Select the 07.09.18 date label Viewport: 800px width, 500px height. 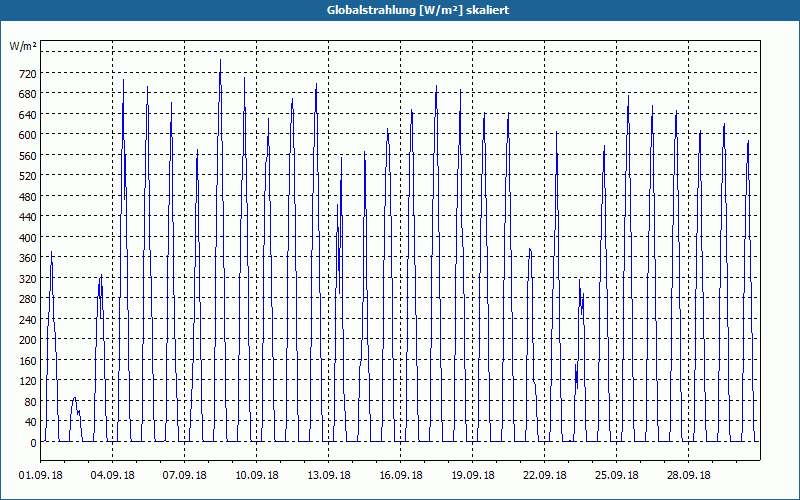pos(184,475)
